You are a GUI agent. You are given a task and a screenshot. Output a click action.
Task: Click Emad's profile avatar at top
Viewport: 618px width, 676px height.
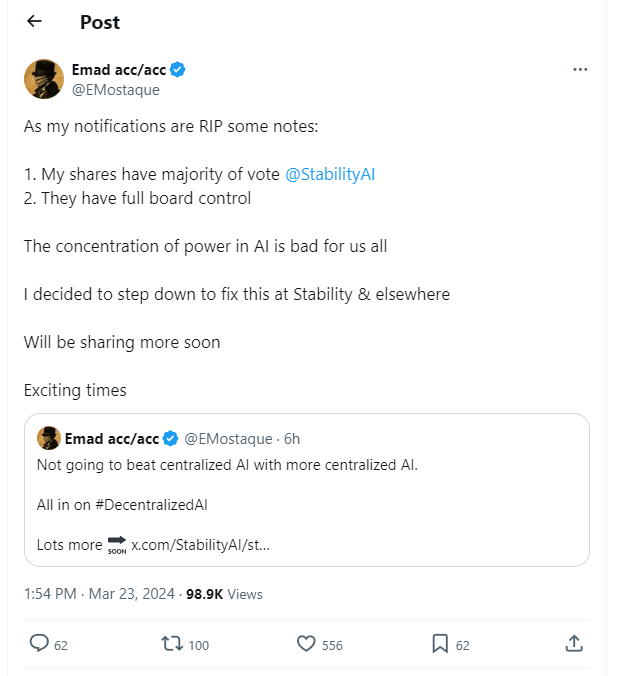click(x=44, y=79)
